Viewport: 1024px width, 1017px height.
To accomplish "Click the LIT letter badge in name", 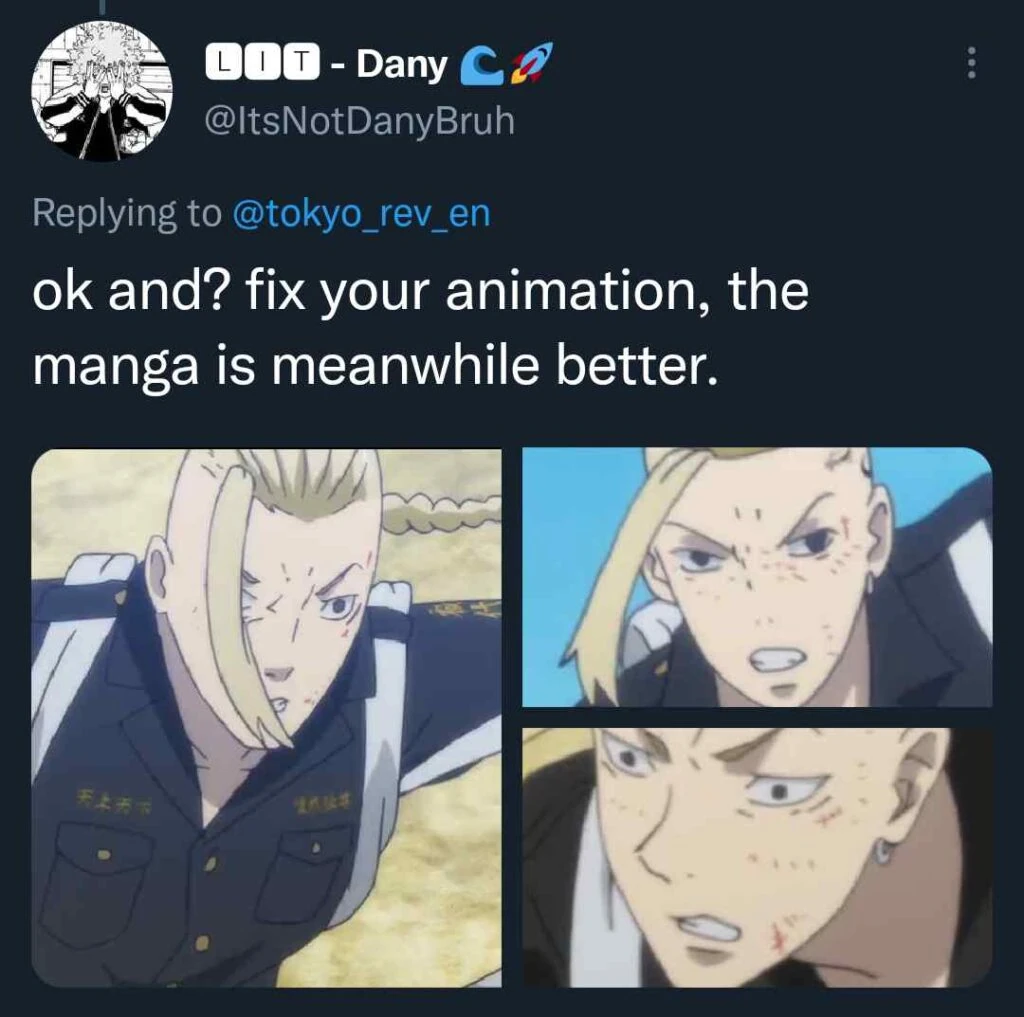I will point(263,63).
